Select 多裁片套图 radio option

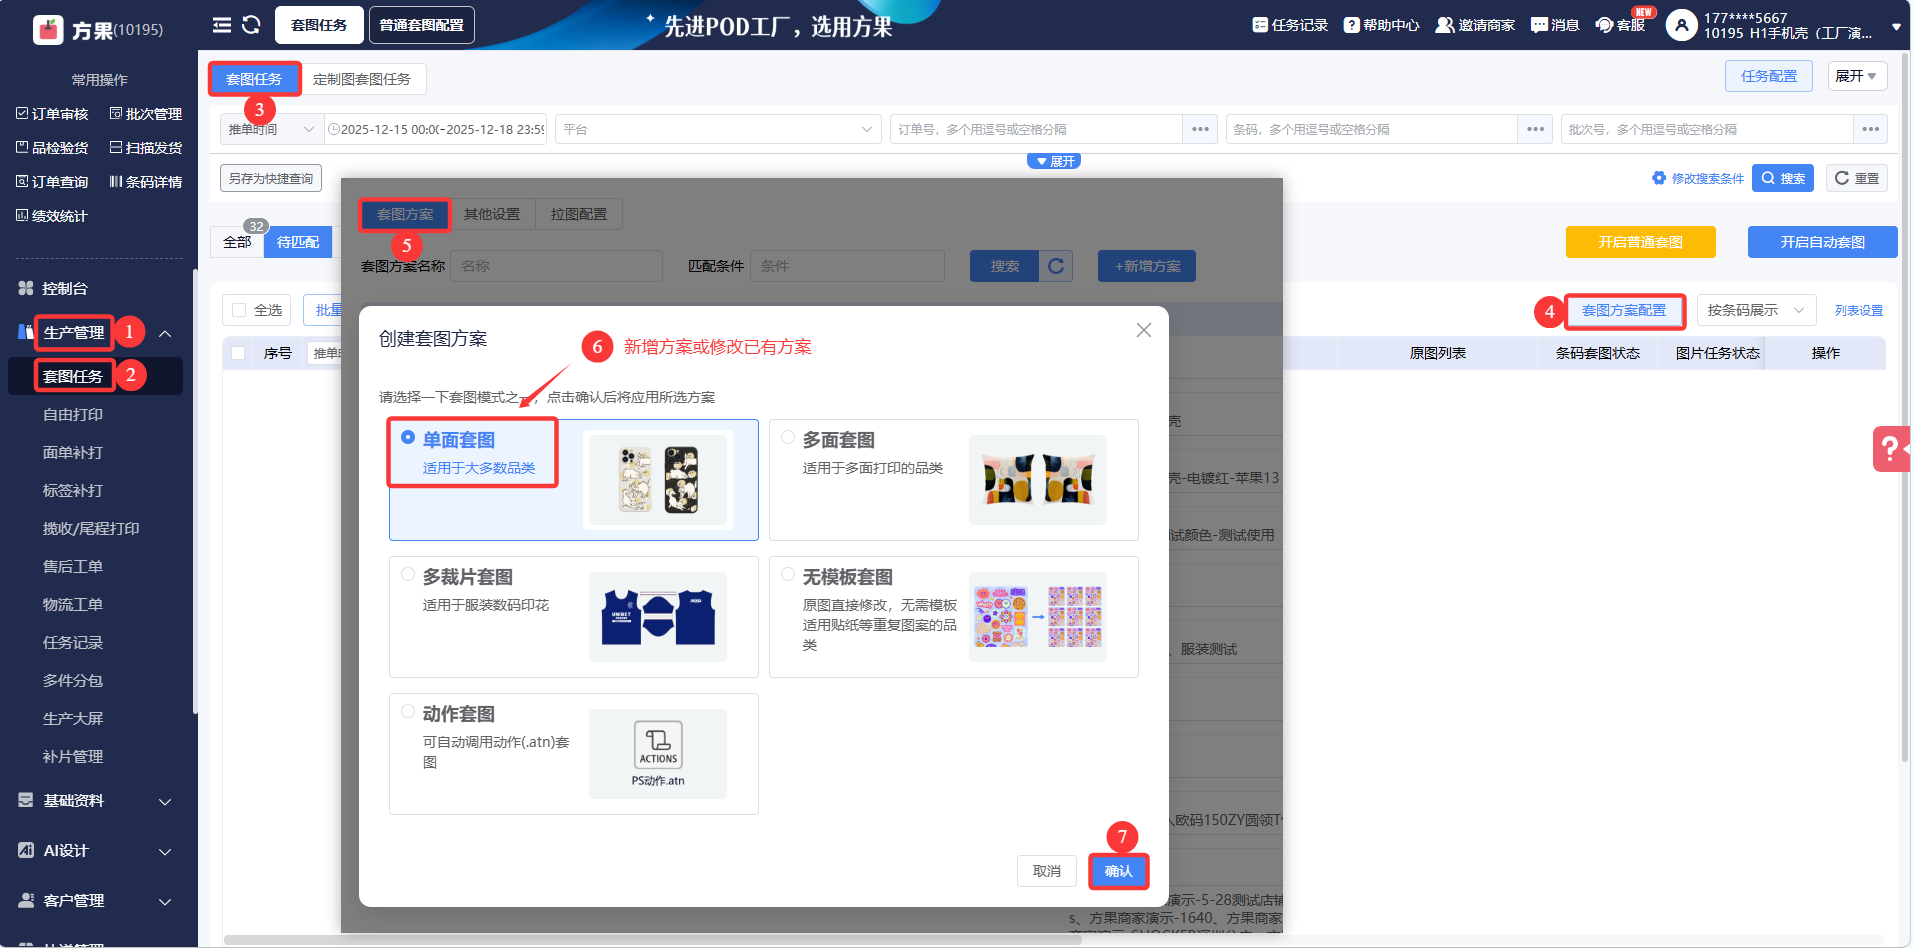pyautogui.click(x=408, y=575)
